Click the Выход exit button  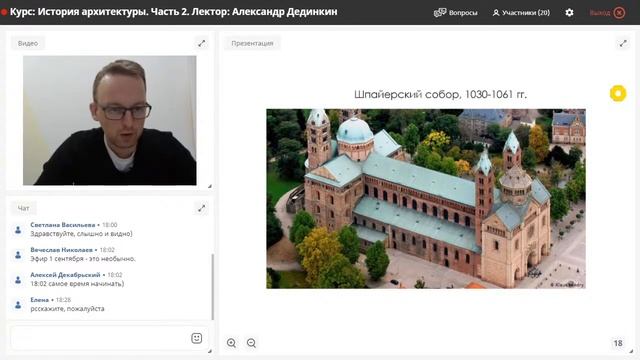tap(607, 13)
